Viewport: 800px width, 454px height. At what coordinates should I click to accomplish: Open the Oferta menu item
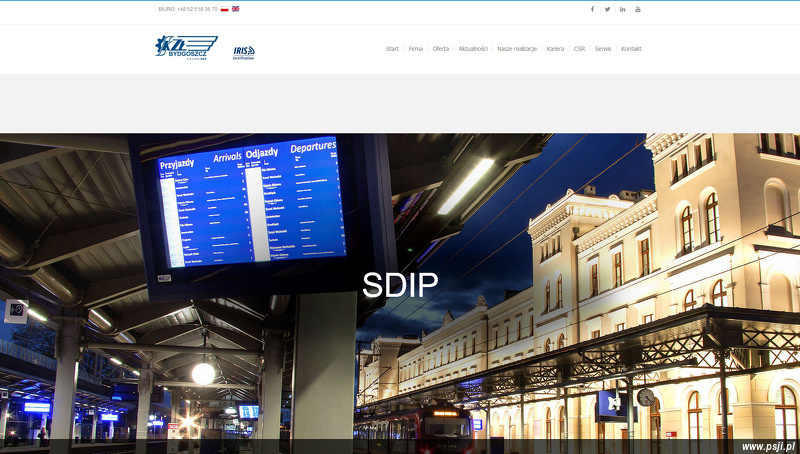tap(441, 49)
